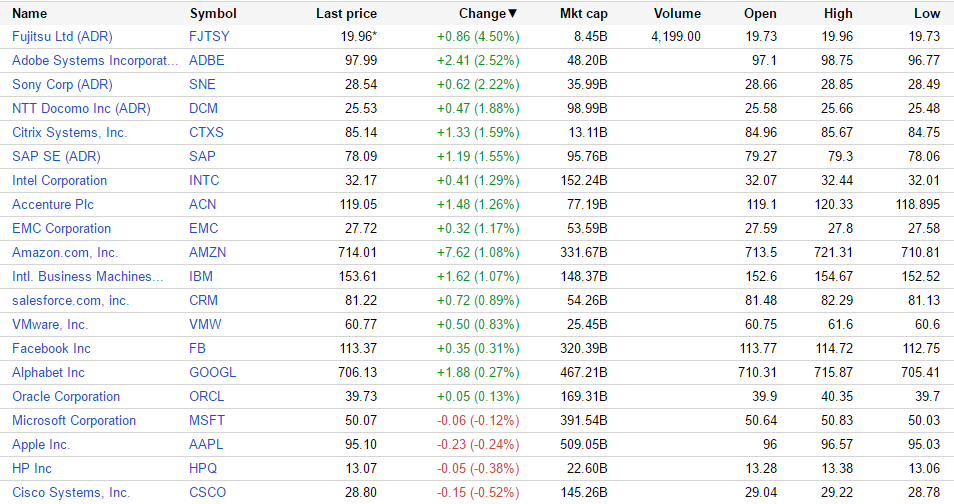The height and width of the screenshot is (504, 954).
Task: Open the Adobe Systems Incorporated link
Action: click(x=95, y=60)
